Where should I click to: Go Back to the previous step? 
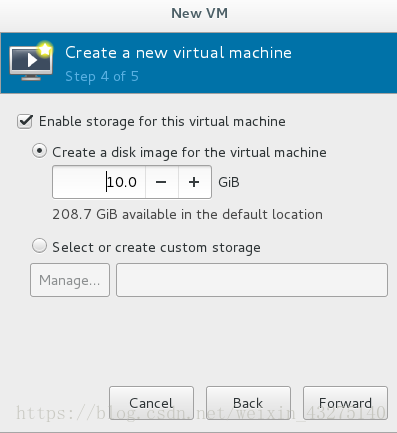click(x=248, y=403)
